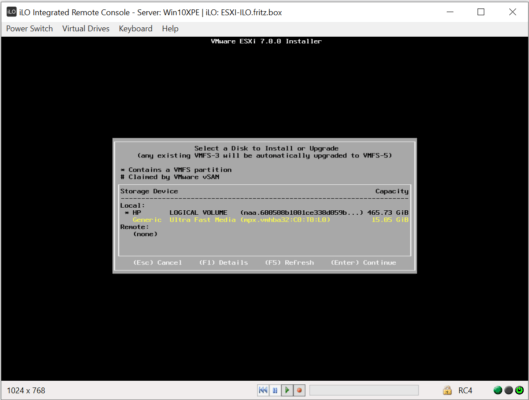The width and height of the screenshot is (529, 400).
Task: Click the (F5) Refresh option
Action: 289,262
